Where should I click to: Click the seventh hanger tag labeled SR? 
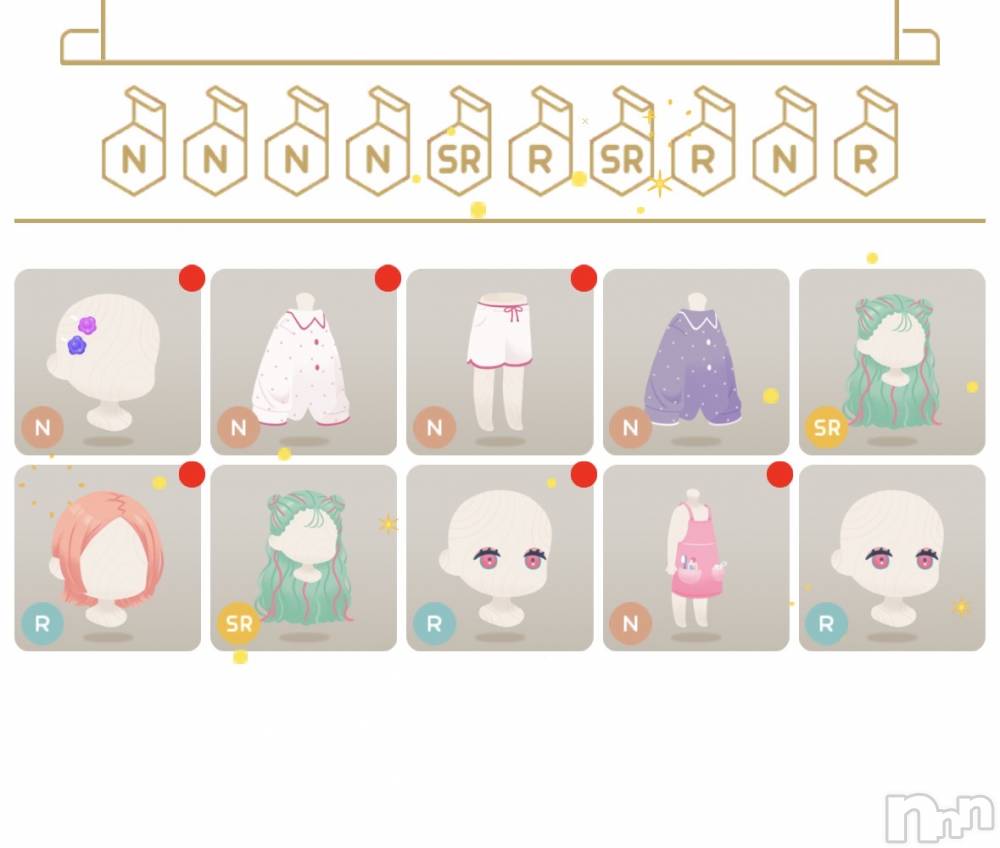tap(622, 141)
